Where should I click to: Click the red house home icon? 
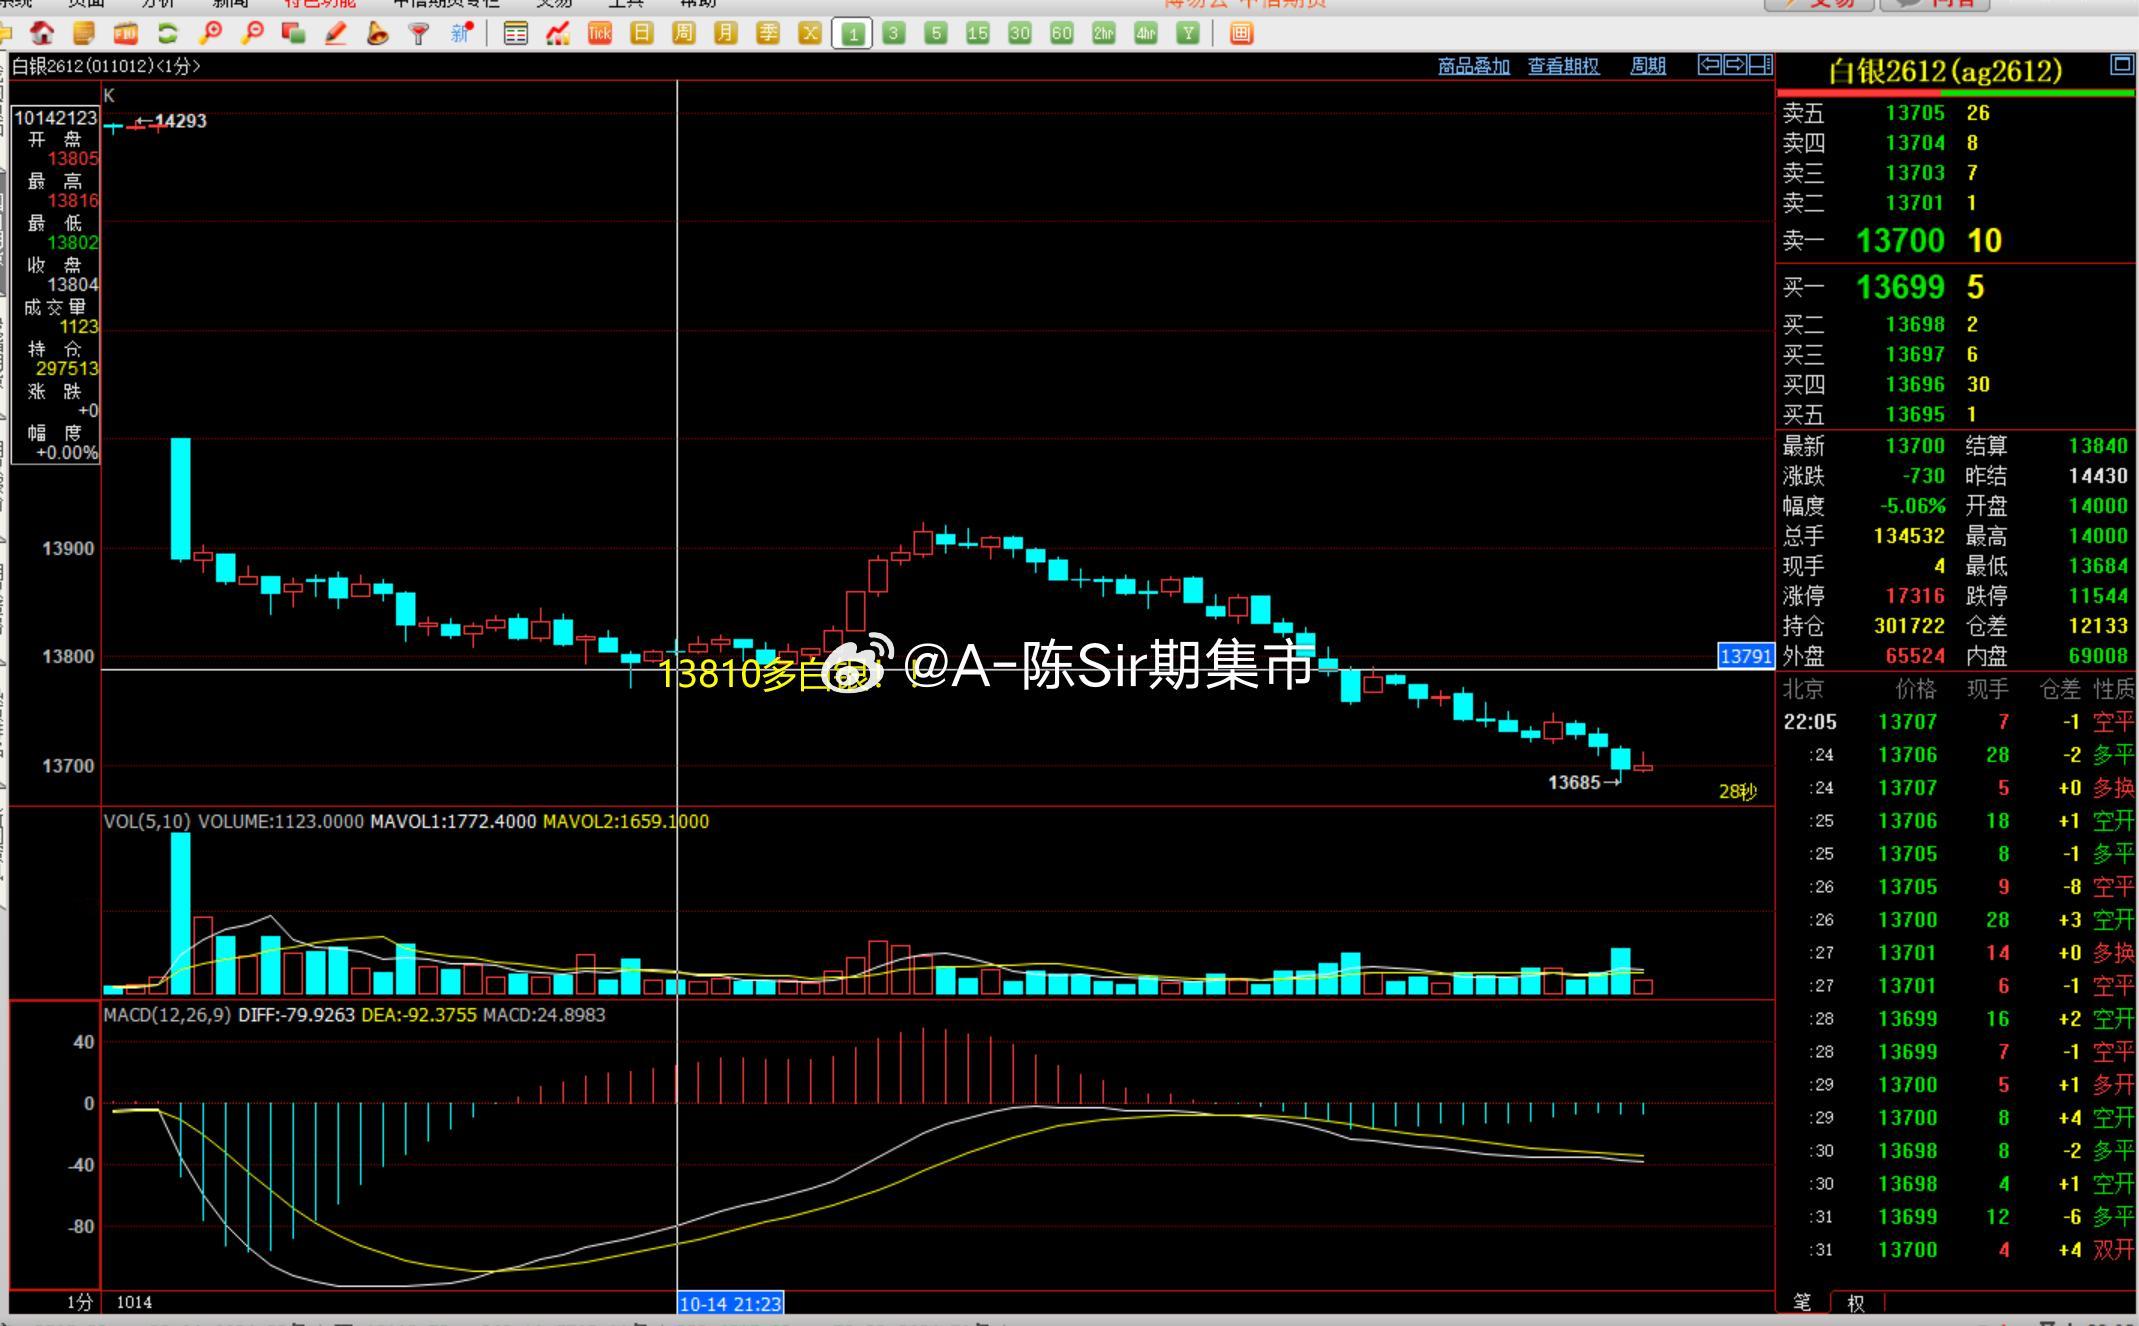[42, 34]
